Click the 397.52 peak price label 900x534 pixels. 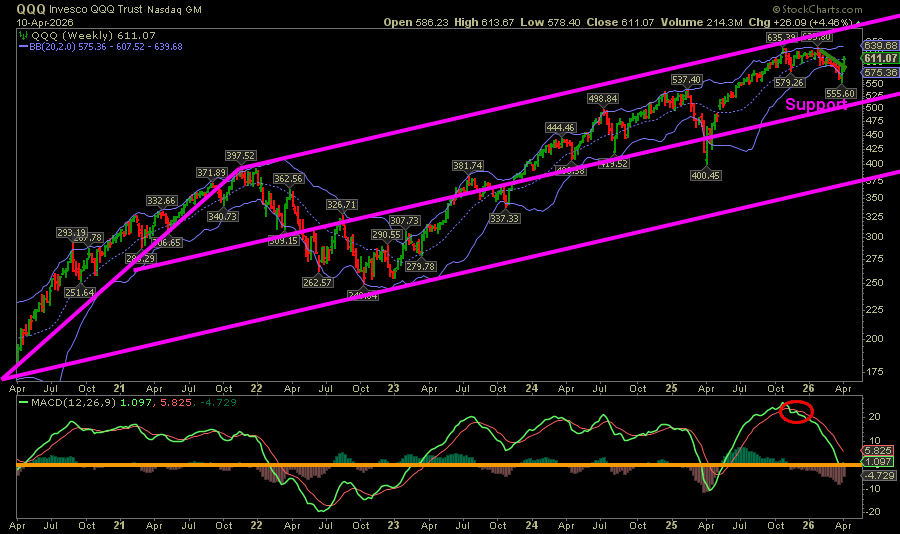click(x=241, y=156)
